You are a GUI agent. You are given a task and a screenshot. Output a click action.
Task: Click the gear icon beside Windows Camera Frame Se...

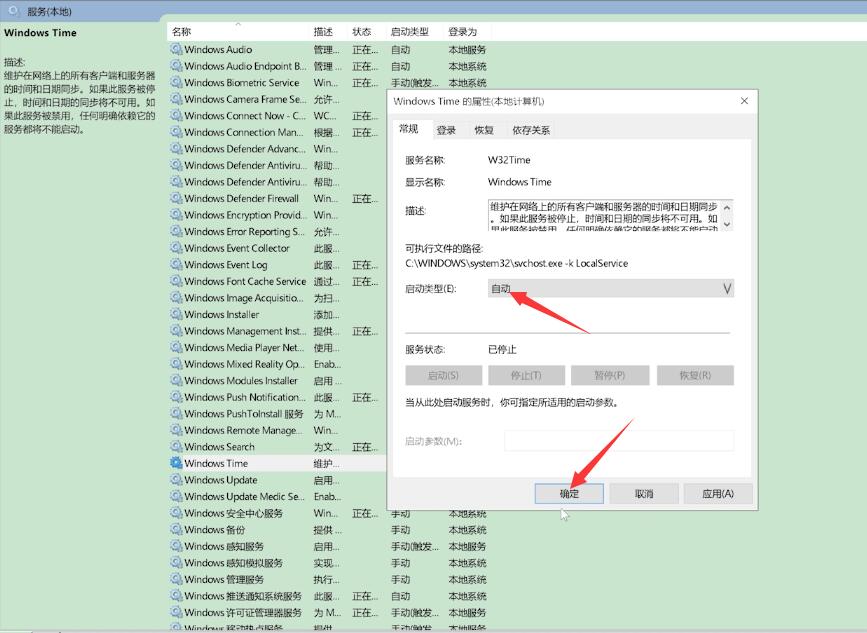coord(176,99)
